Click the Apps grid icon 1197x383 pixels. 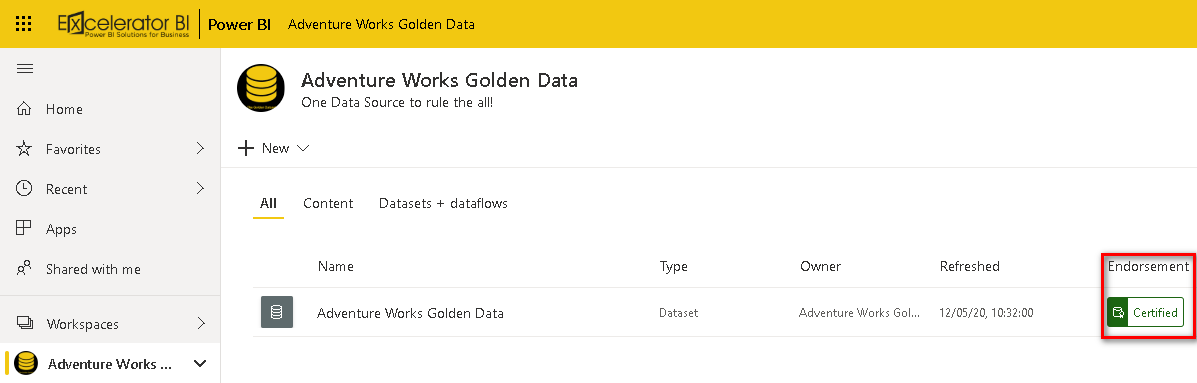point(24,228)
